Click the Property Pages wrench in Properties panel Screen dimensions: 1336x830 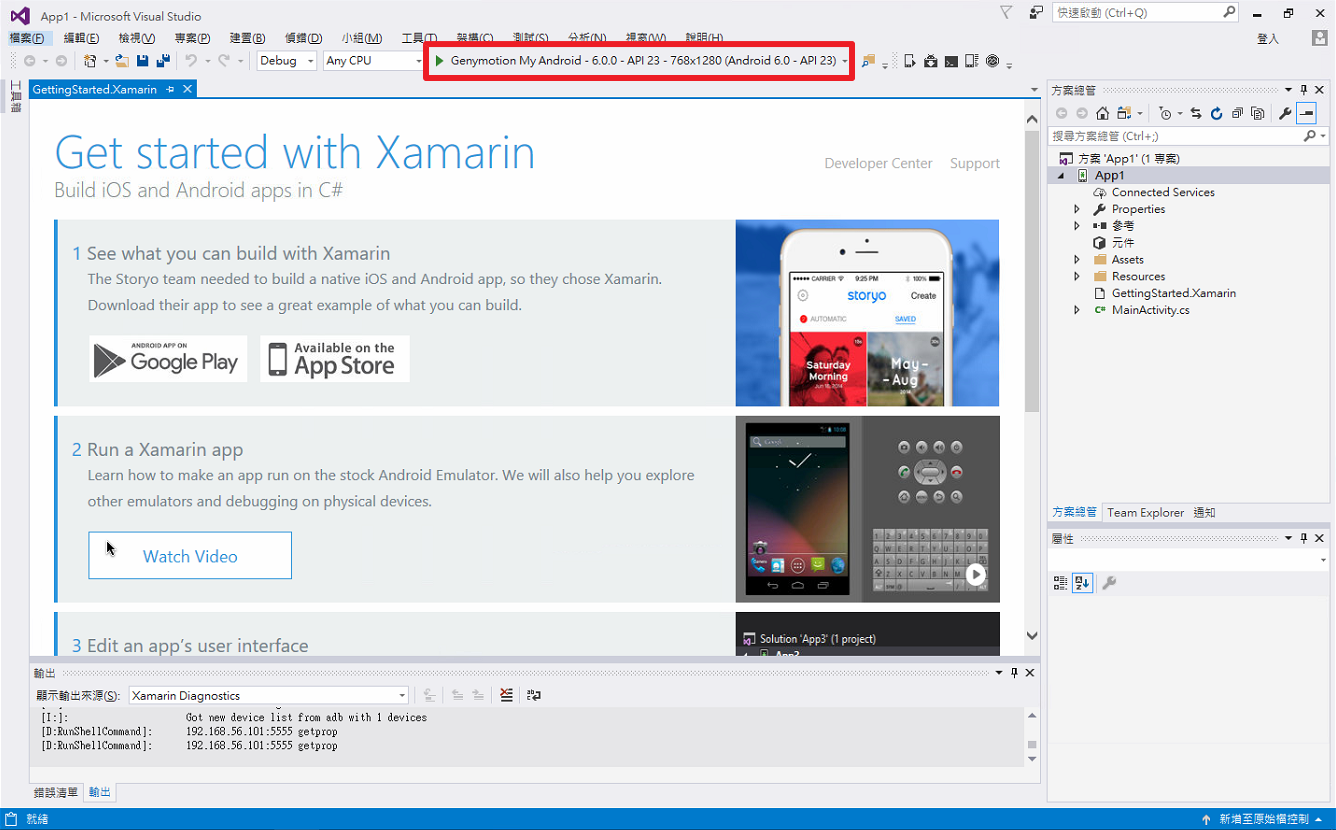[x=1109, y=583]
